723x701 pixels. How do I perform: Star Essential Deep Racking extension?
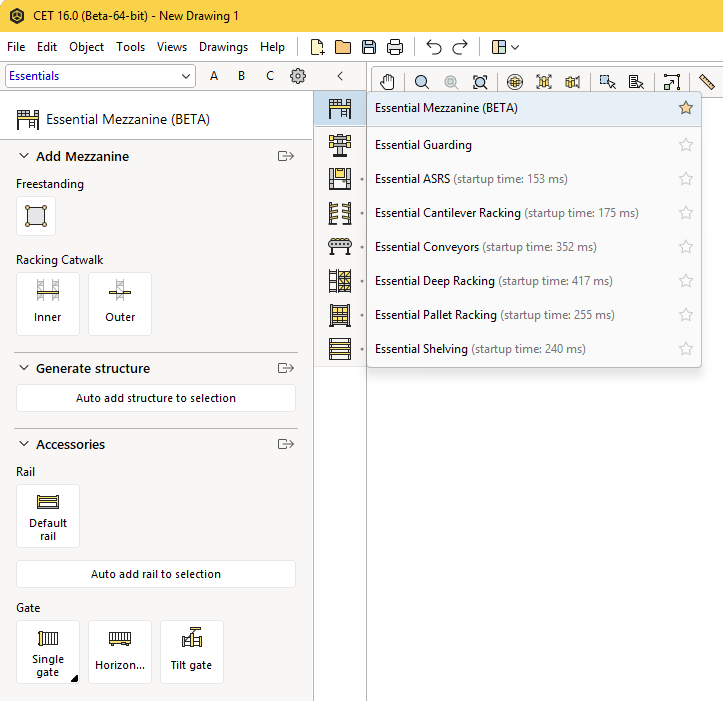pyautogui.click(x=686, y=281)
